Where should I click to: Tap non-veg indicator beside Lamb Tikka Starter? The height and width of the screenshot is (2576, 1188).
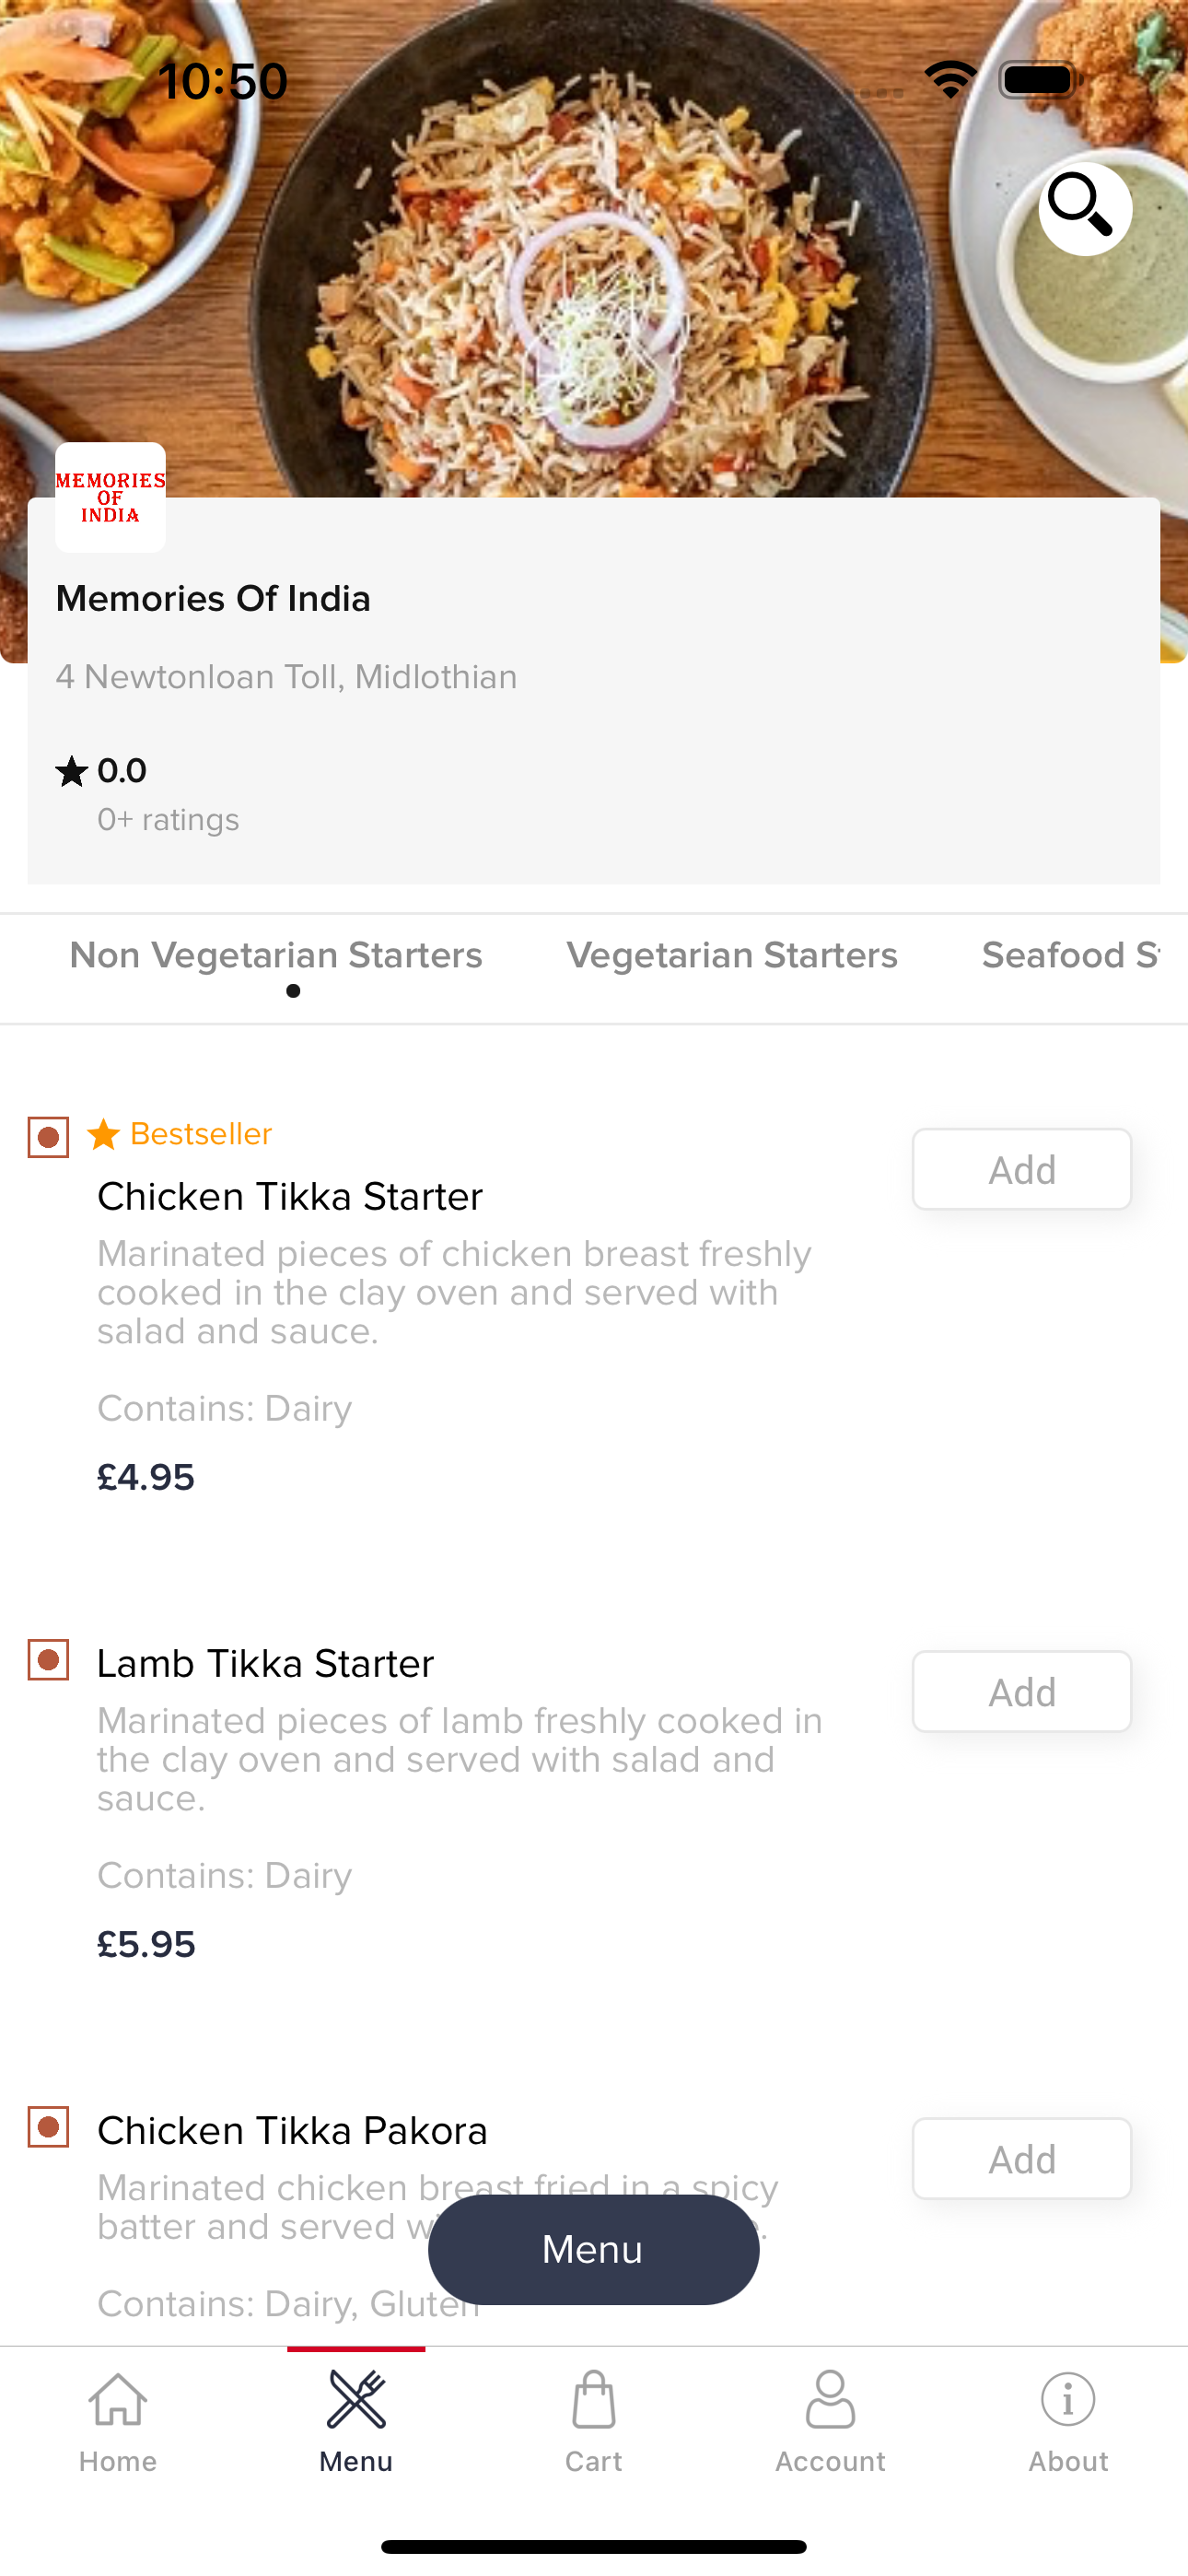tap(48, 1660)
